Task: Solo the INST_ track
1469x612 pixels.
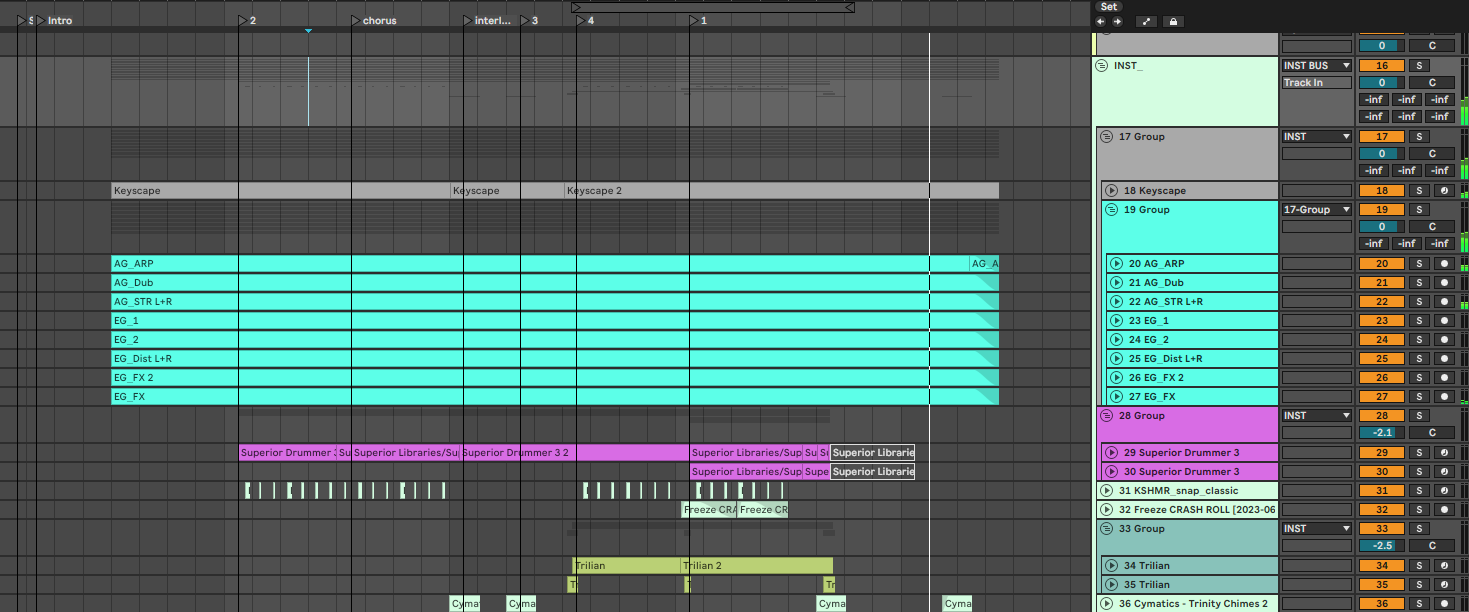Action: pyautogui.click(x=1418, y=66)
